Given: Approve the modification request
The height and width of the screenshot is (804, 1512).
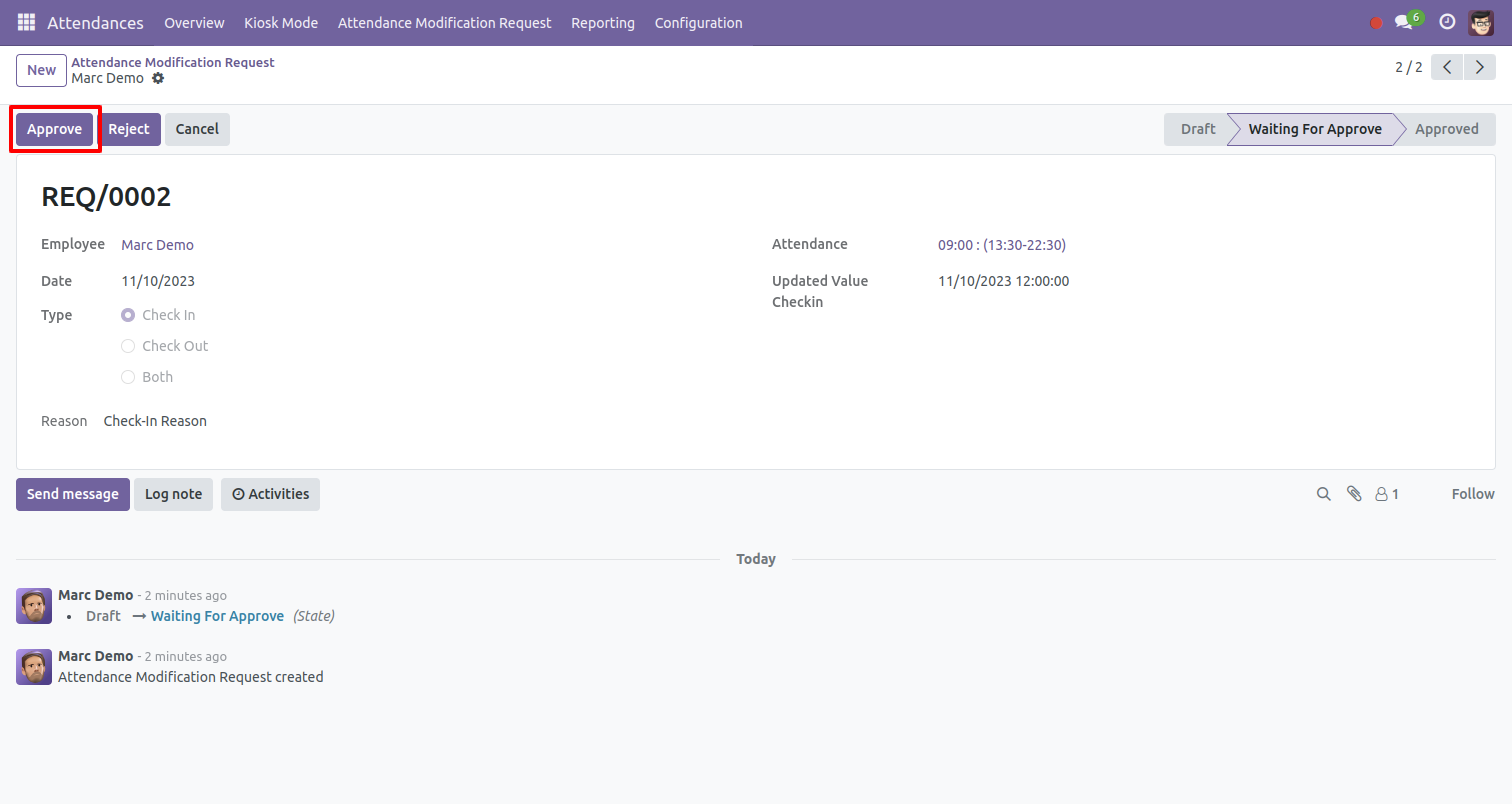Looking at the screenshot, I should coord(54,129).
